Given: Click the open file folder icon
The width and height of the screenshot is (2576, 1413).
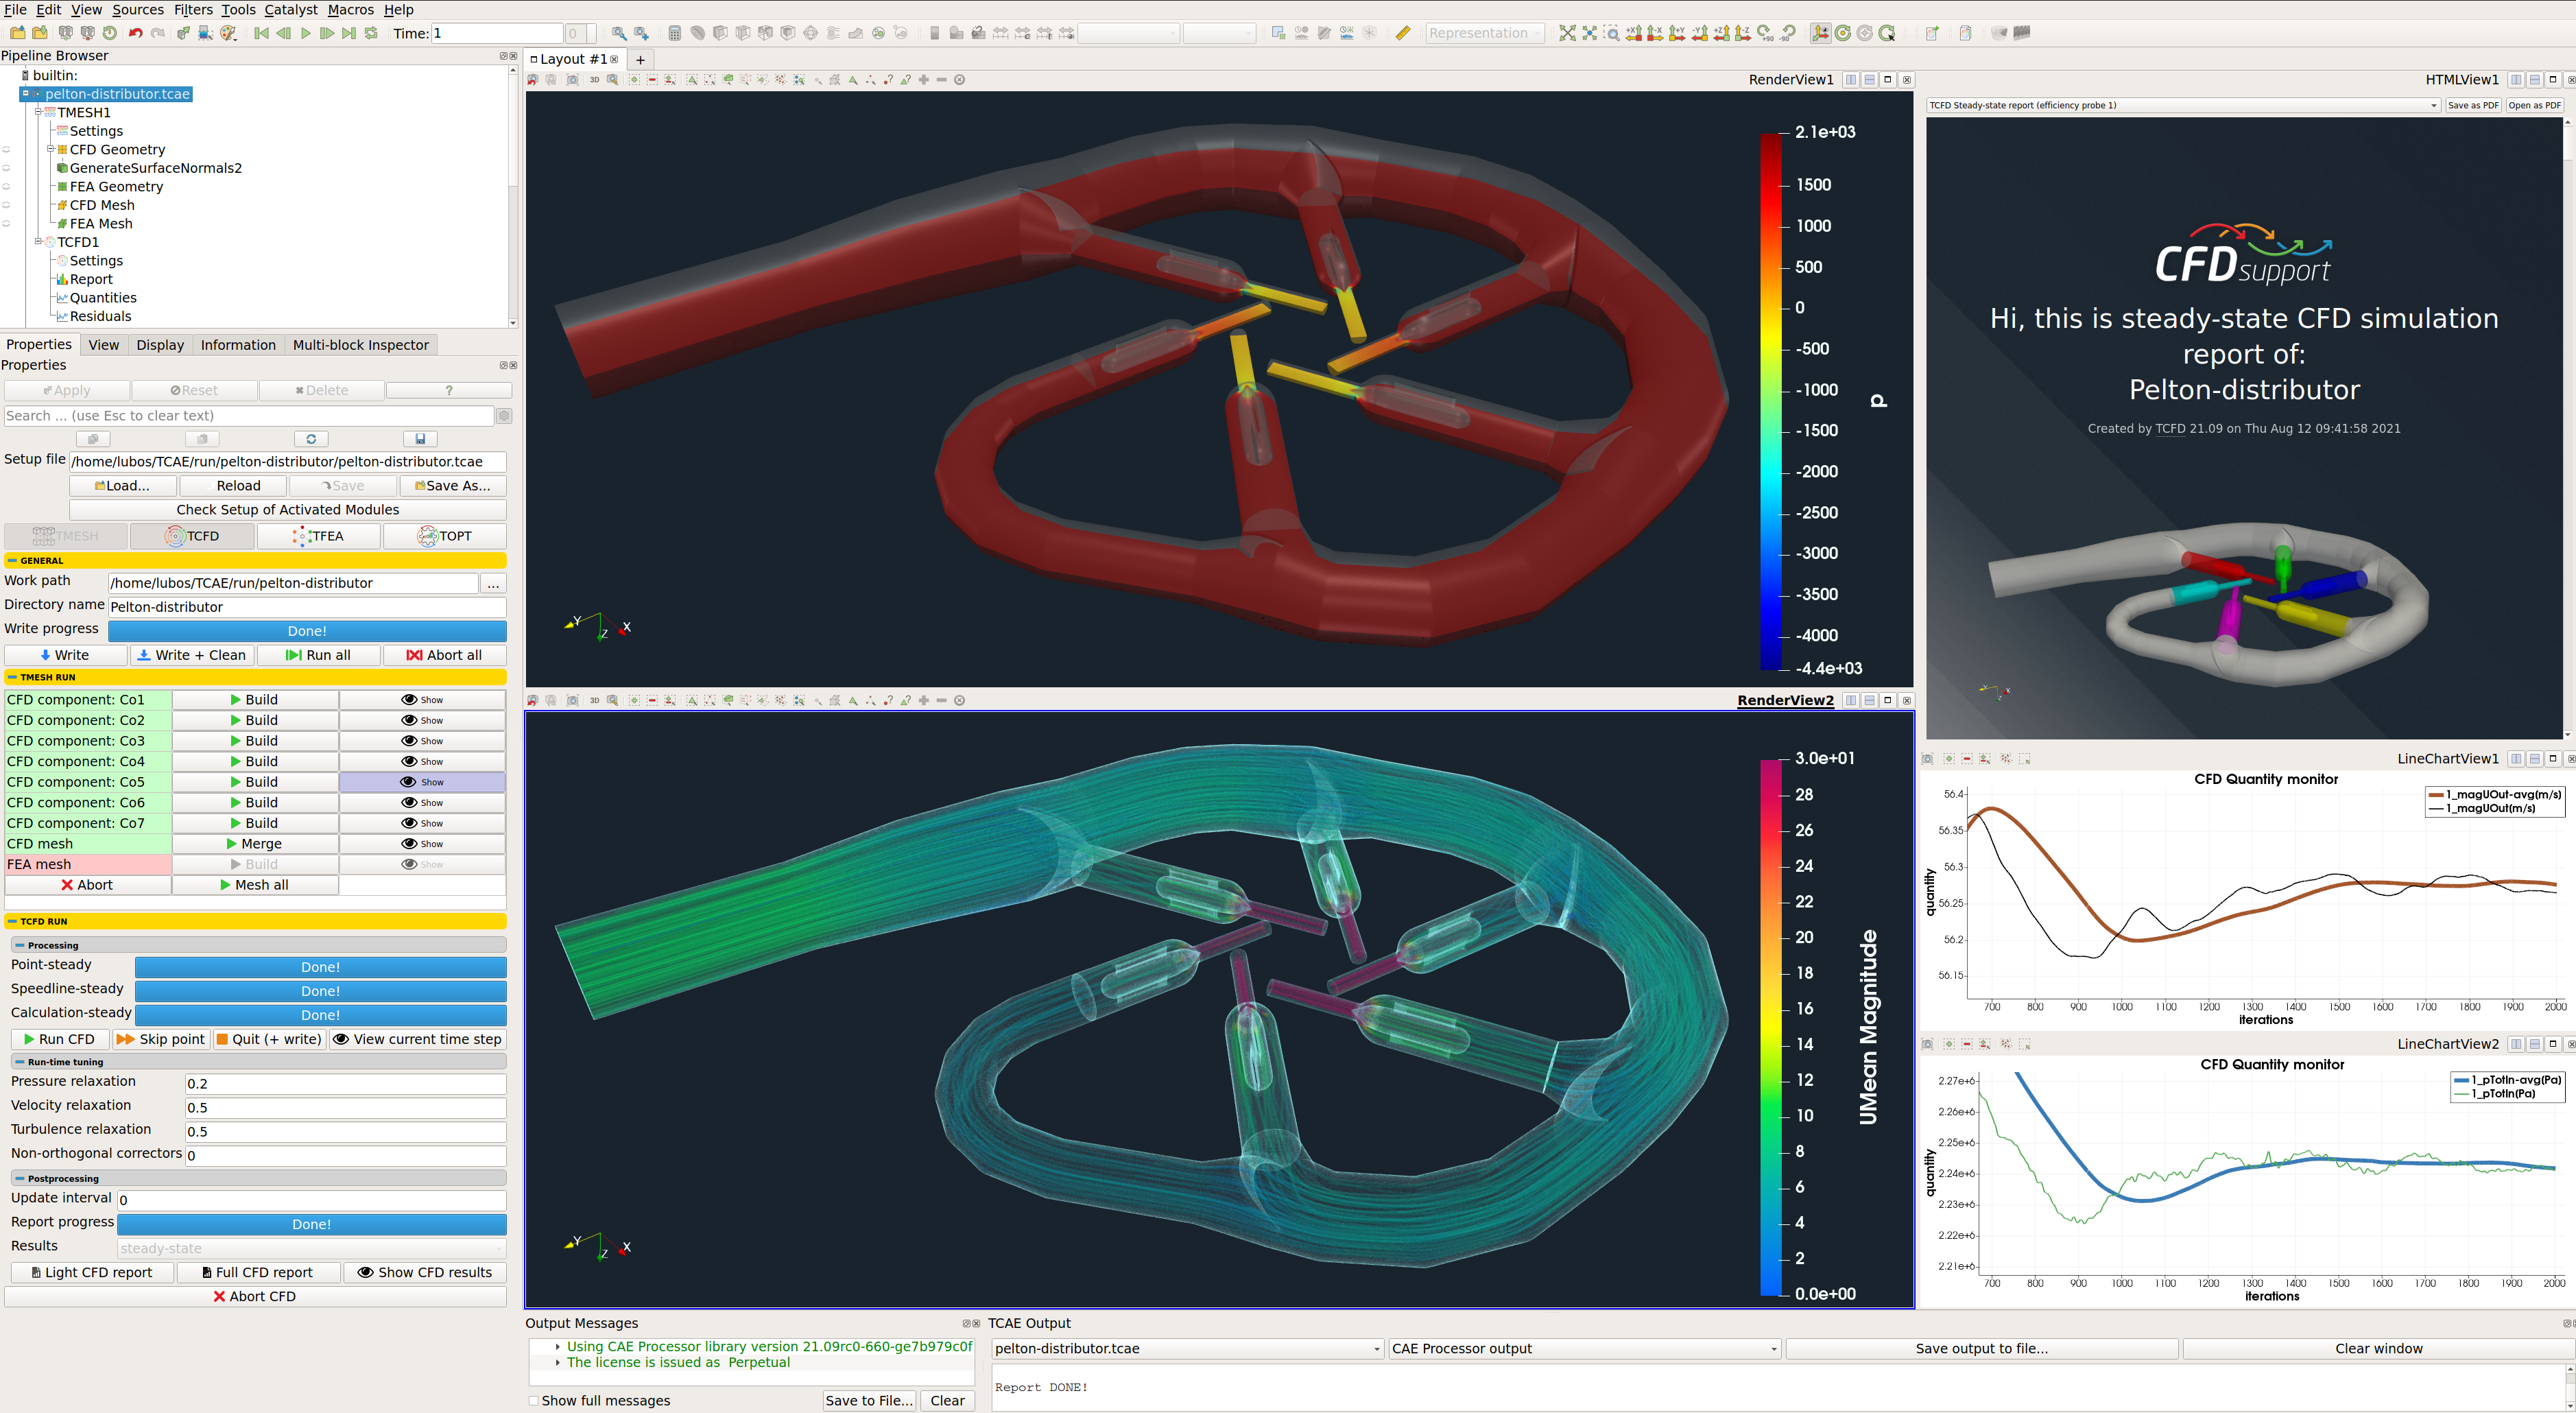Looking at the screenshot, I should pos(18,33).
